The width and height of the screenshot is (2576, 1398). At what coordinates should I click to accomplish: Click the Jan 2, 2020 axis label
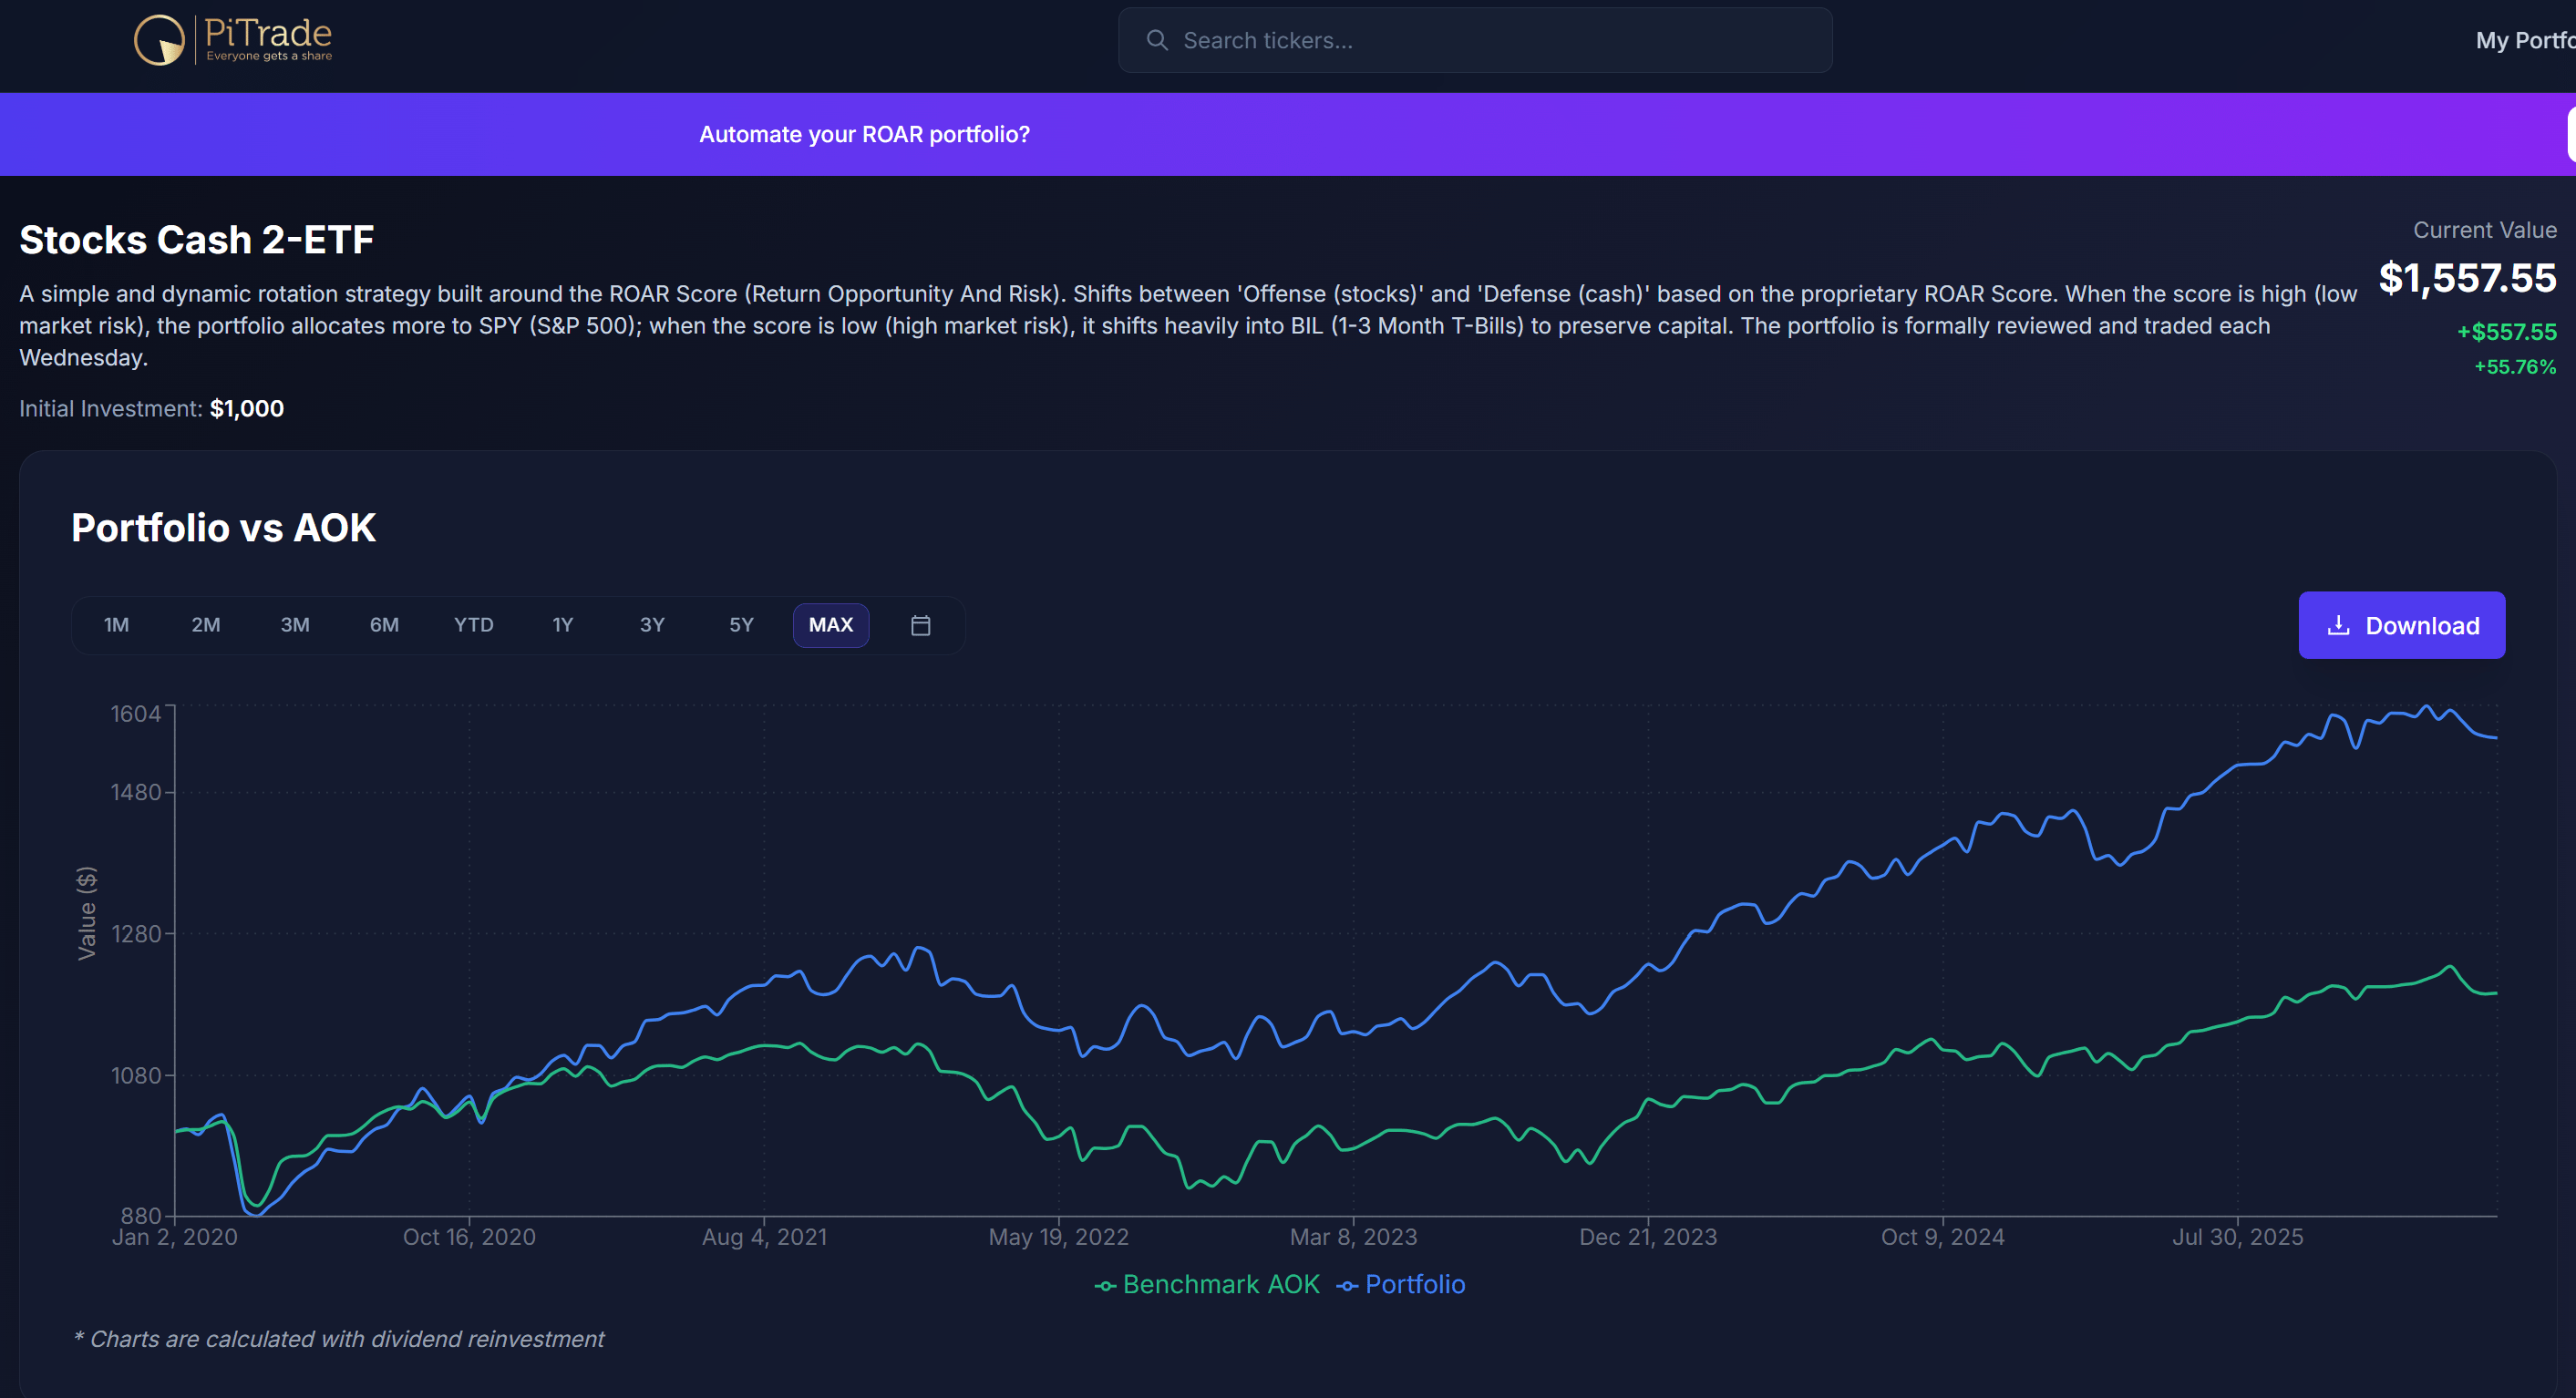coord(174,1237)
